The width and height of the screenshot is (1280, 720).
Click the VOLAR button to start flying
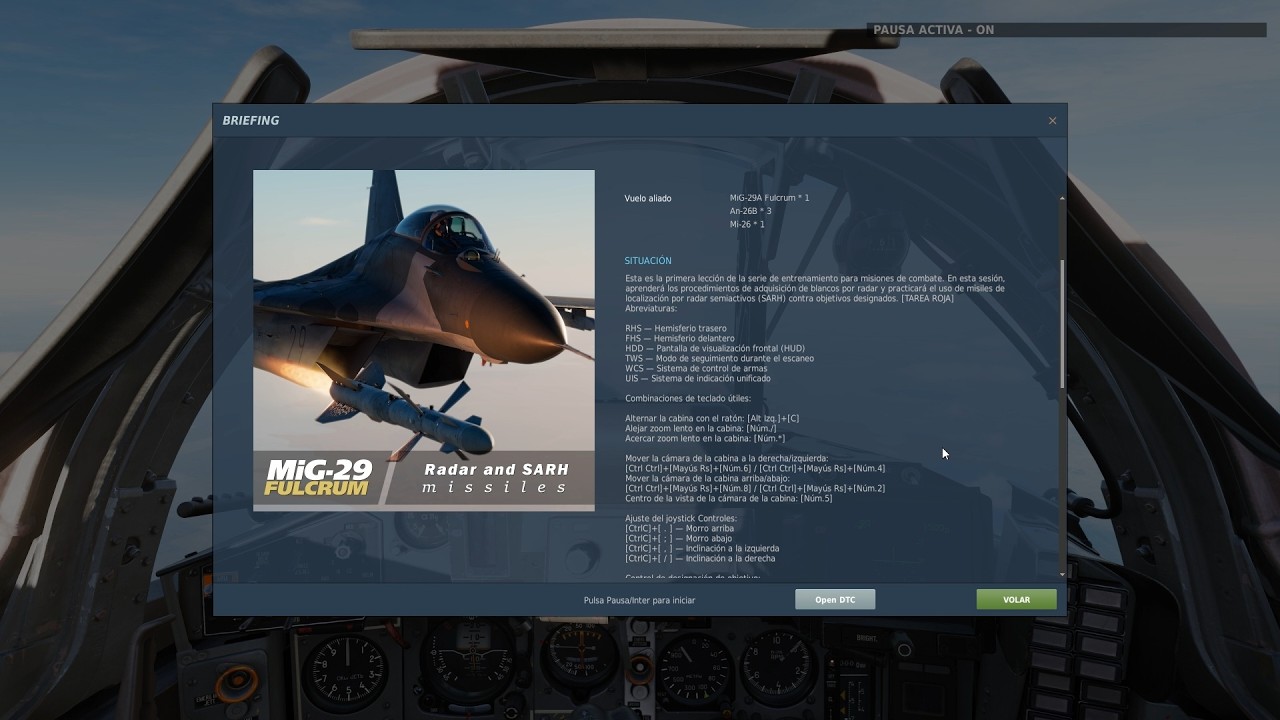[1016, 600]
